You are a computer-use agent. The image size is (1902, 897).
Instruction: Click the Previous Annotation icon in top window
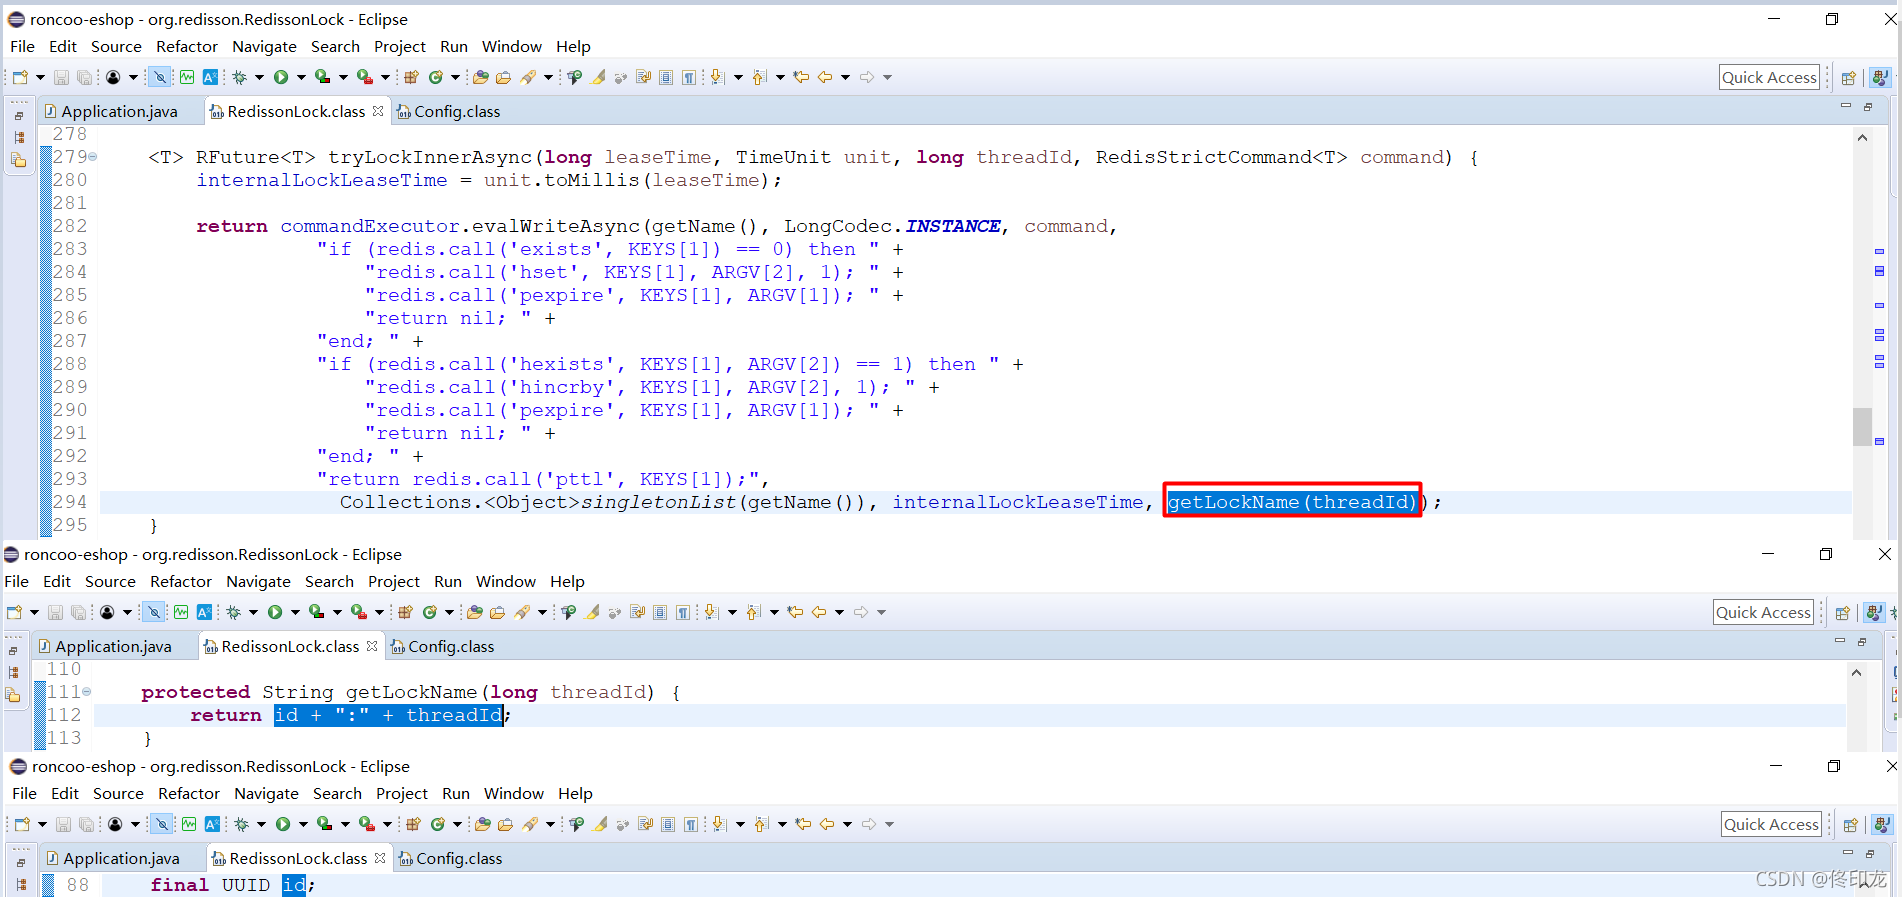[759, 77]
